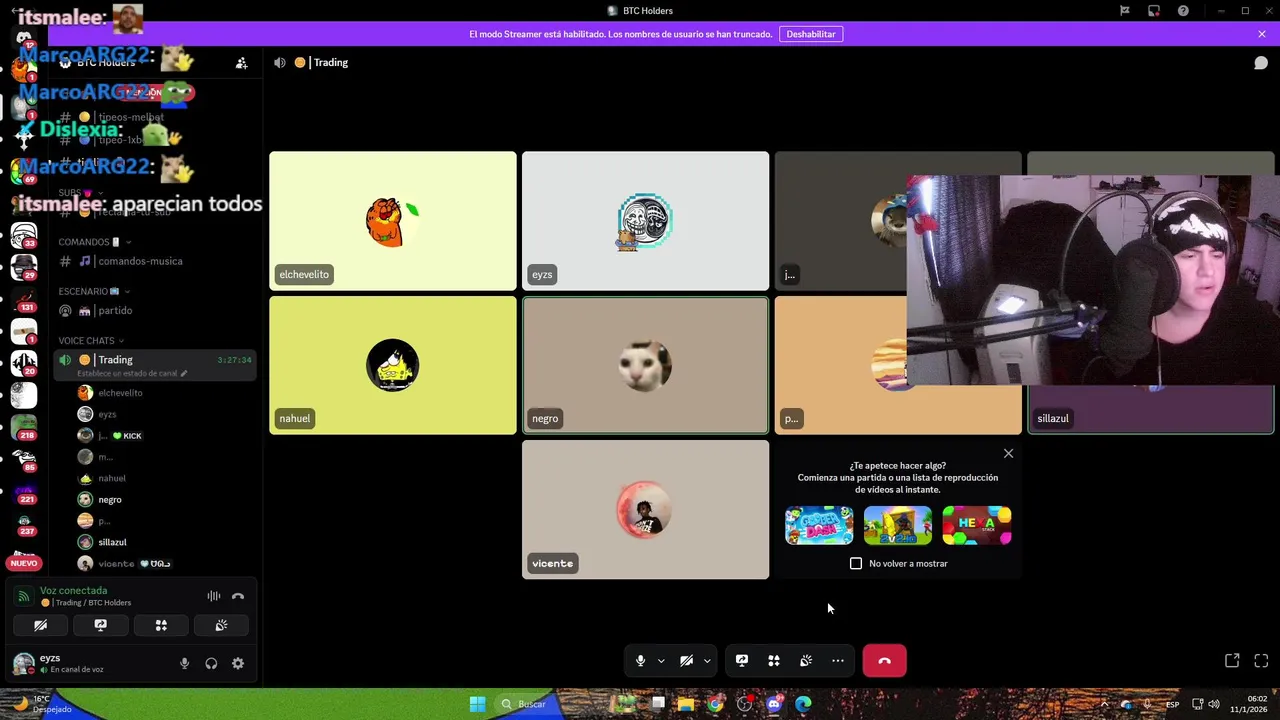Viewport: 1280px width, 720px height.
Task: Launch the first activity thumbnail (Gartic)
Action: coord(819,525)
